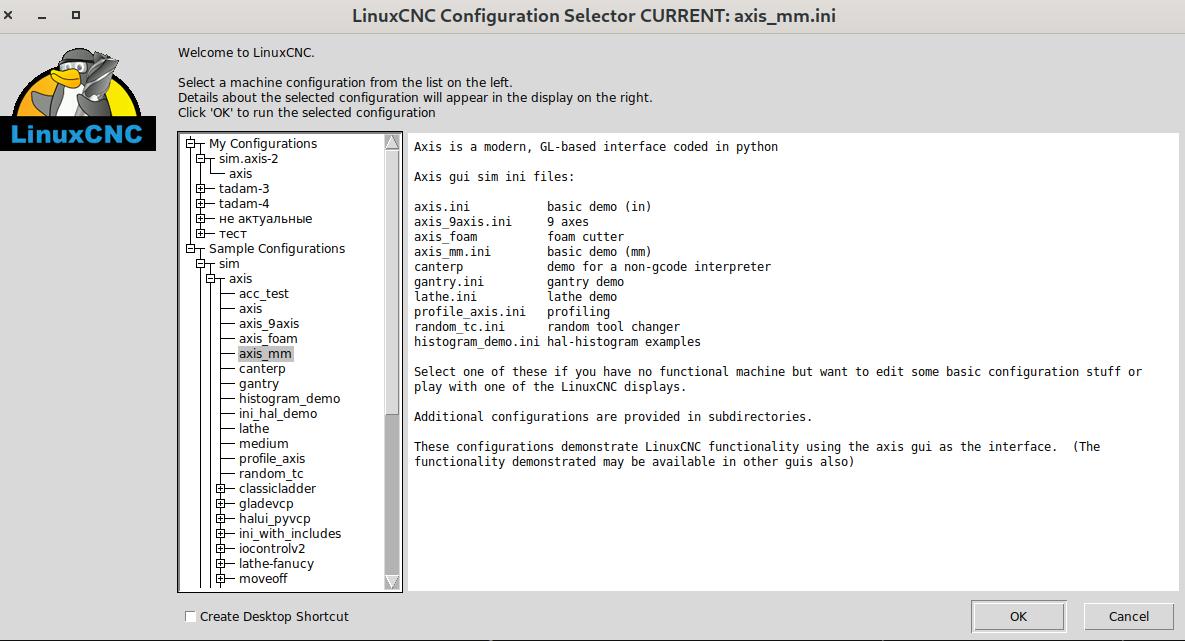
Task: Select the profile_axis configuration
Action: tap(271, 459)
